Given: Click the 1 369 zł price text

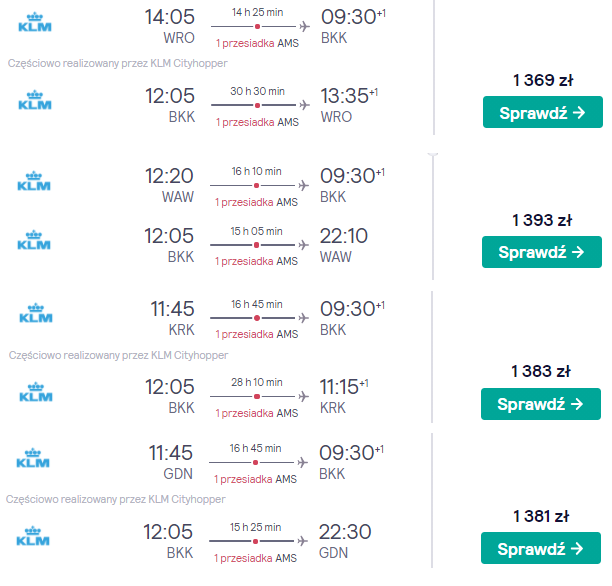Looking at the screenshot, I should coord(543,80).
